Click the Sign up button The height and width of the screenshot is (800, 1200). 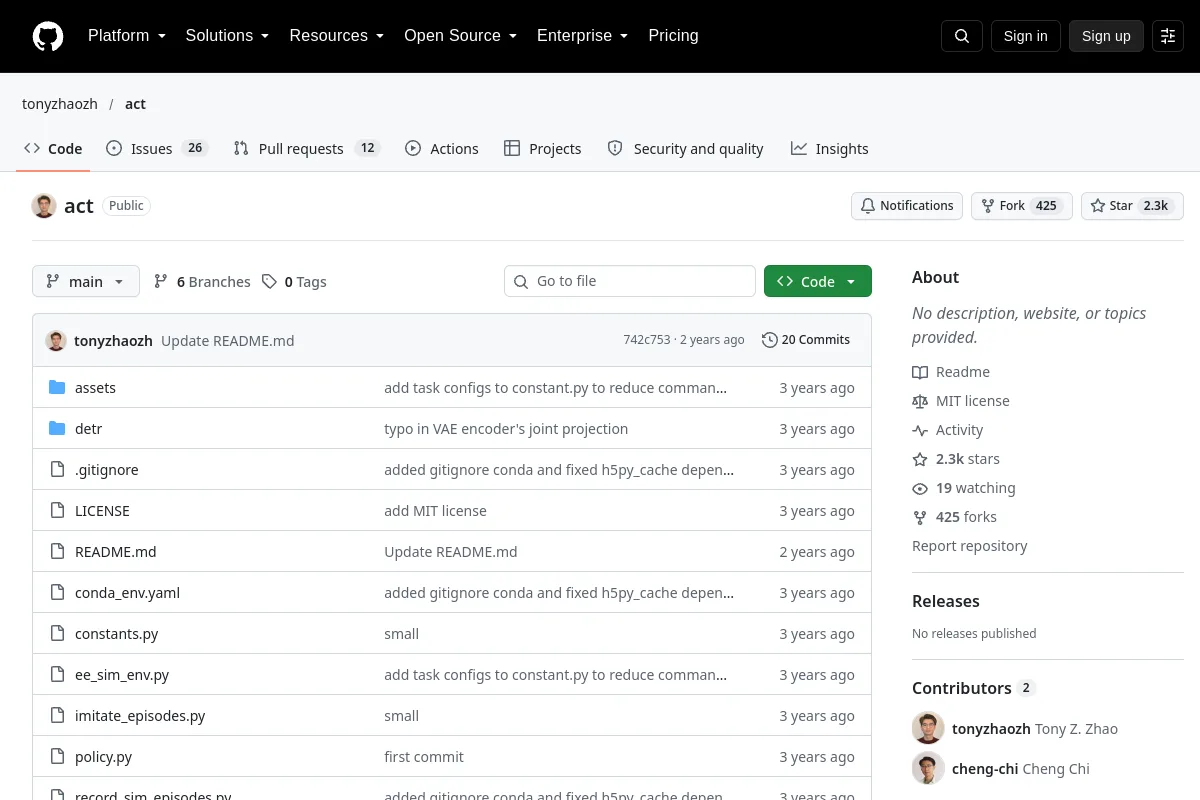click(1106, 36)
